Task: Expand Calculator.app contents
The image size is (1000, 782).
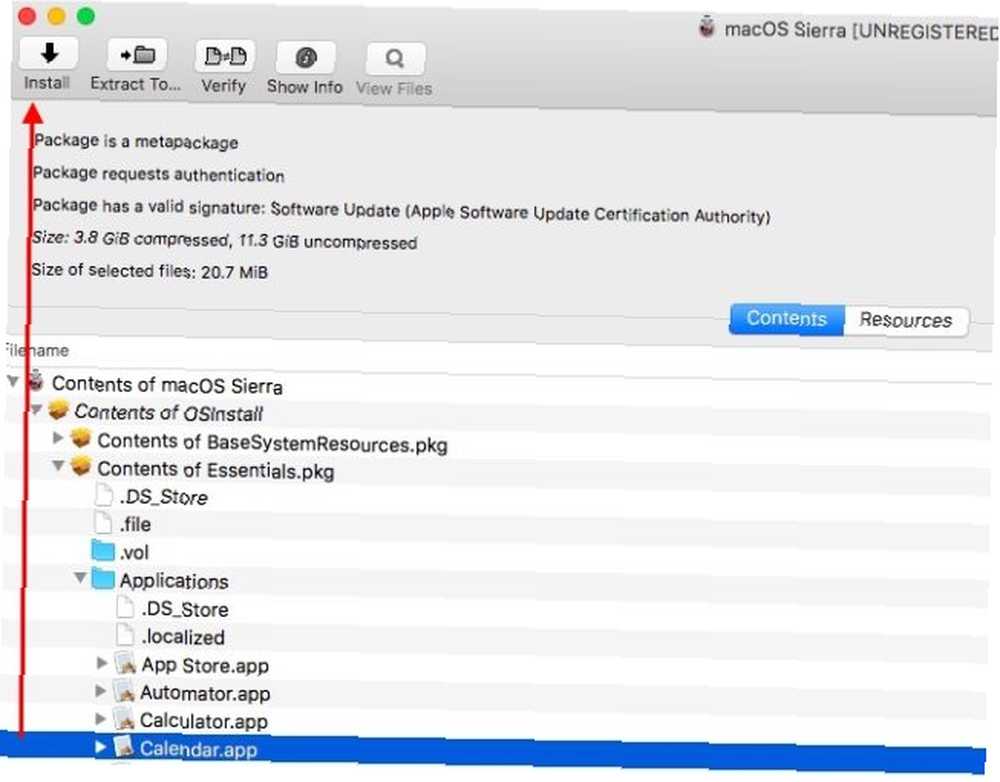Action: pos(101,719)
